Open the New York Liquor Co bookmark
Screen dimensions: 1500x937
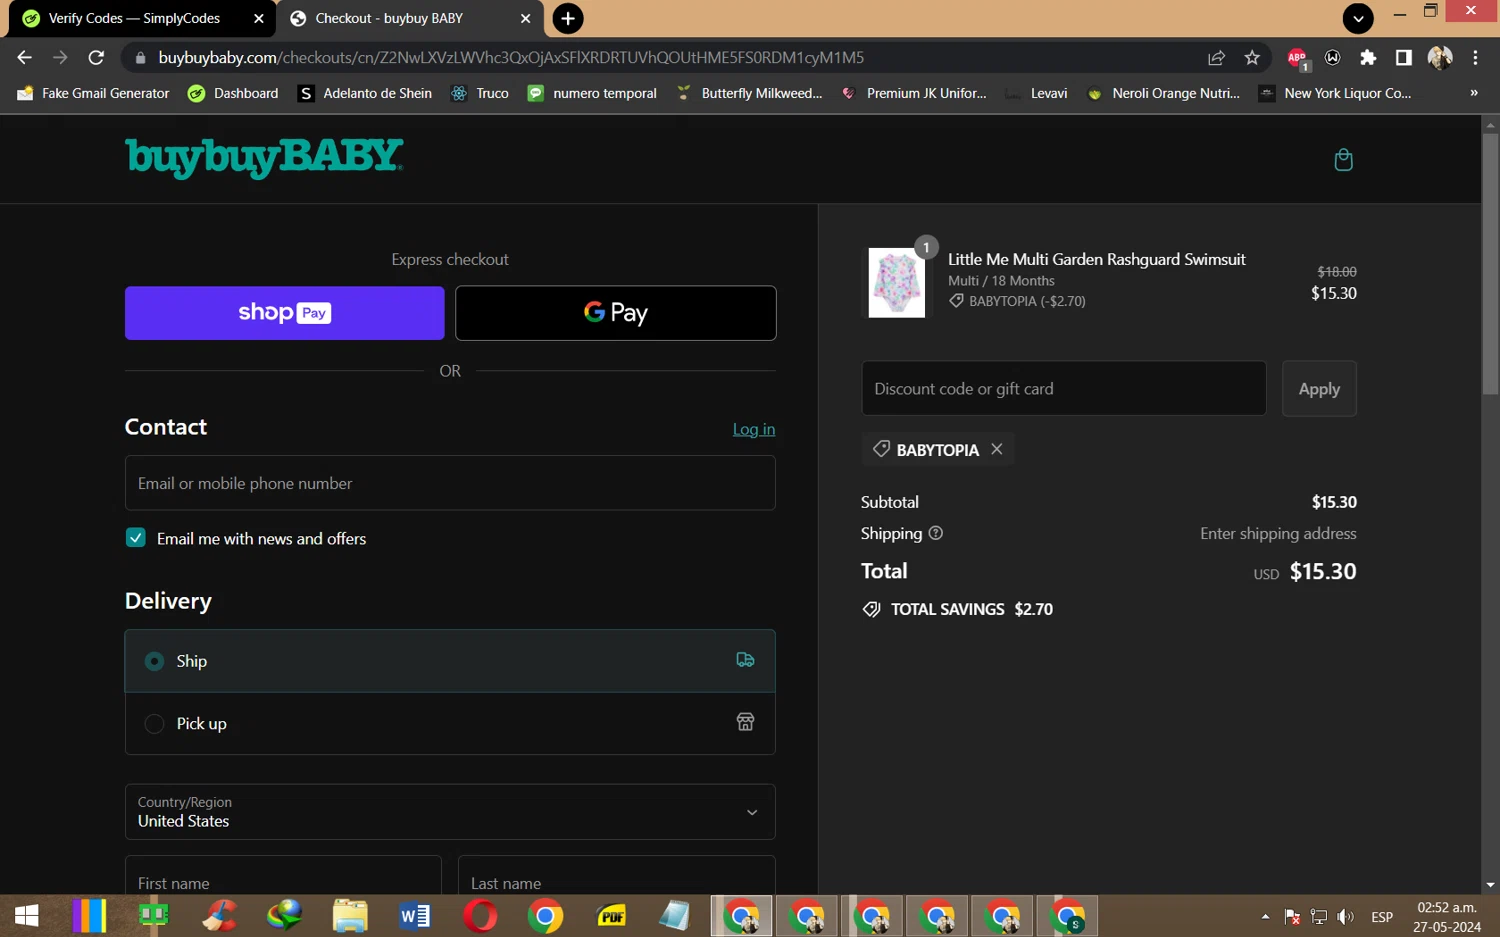coord(1335,93)
